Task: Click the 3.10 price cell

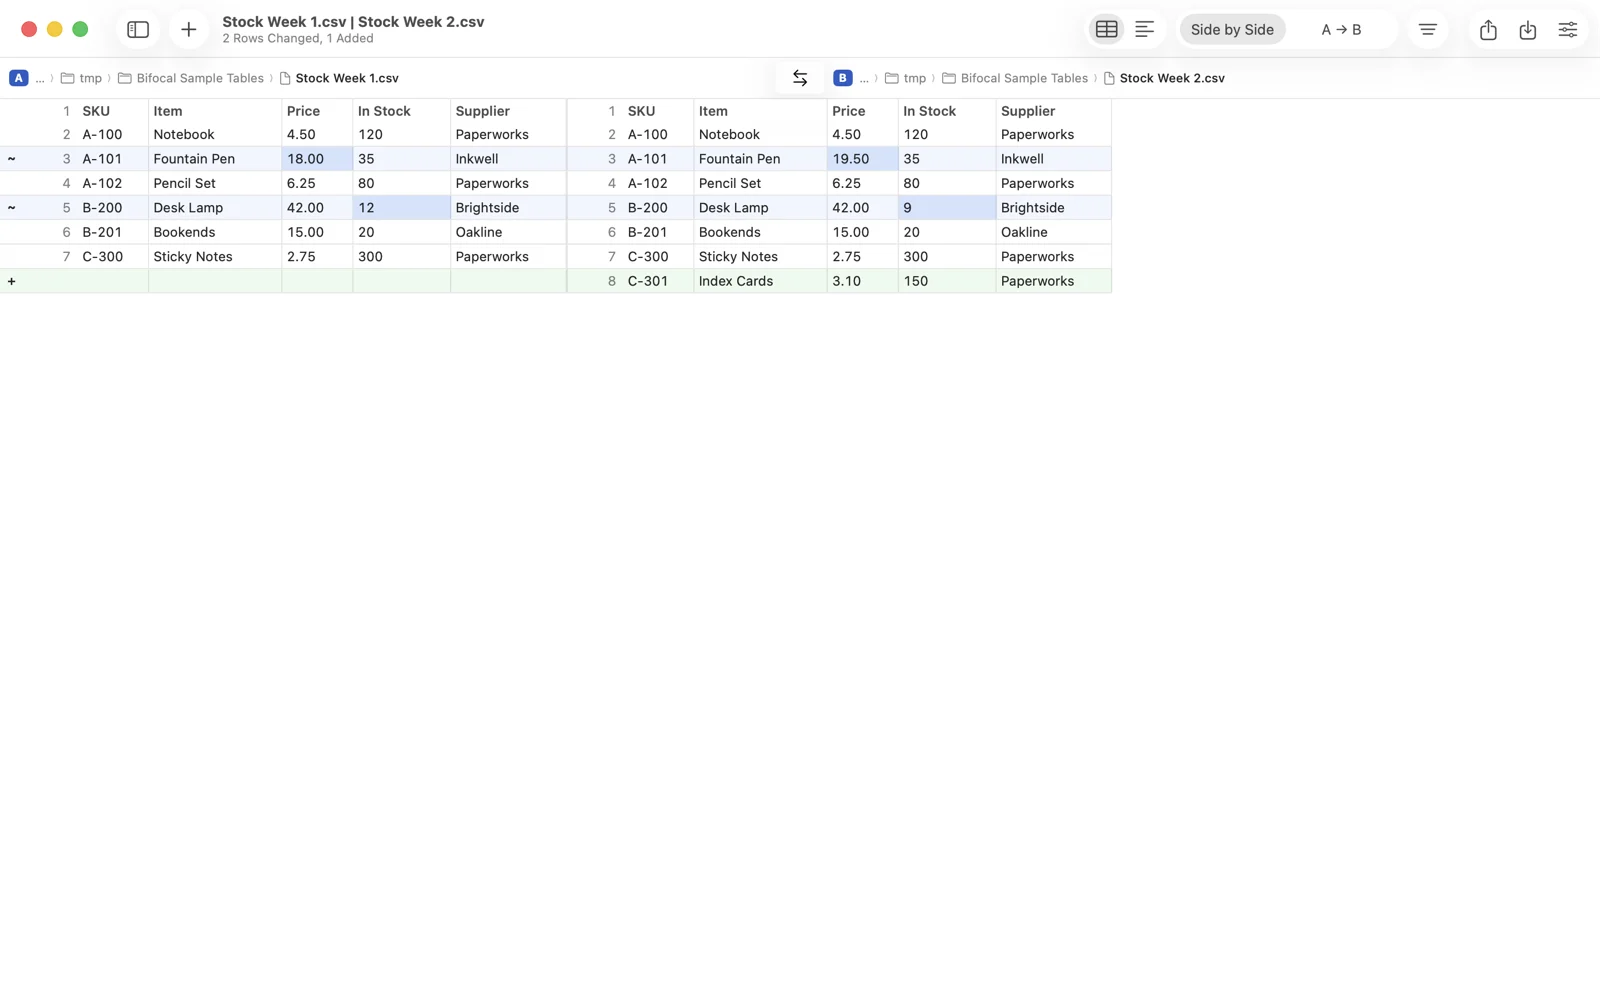Action: pos(862,281)
